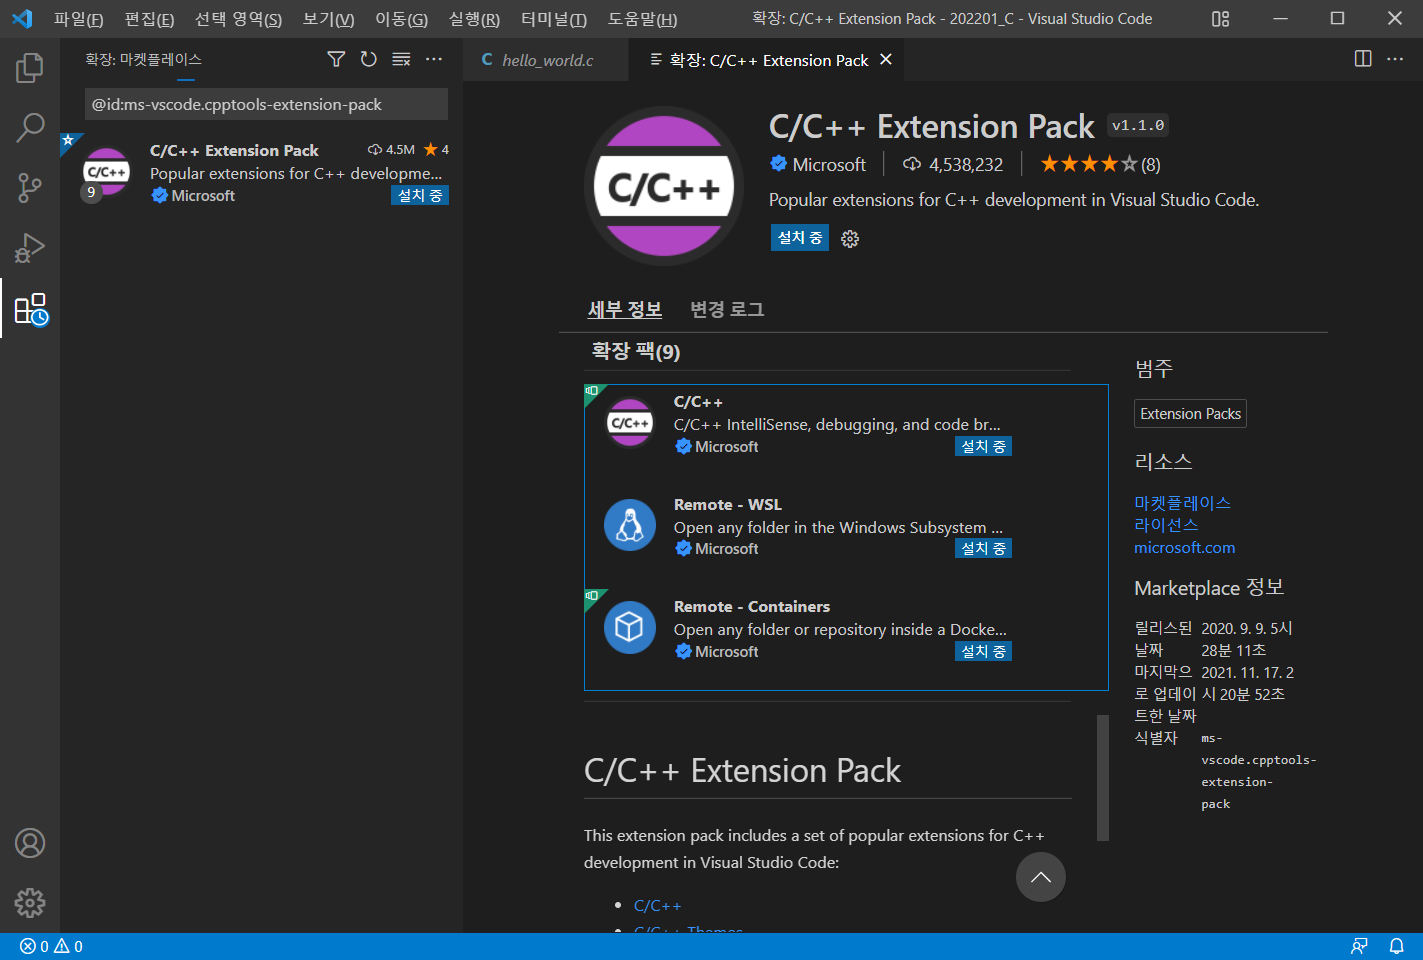Click 설치 중 button for Remote - WSL

[983, 548]
